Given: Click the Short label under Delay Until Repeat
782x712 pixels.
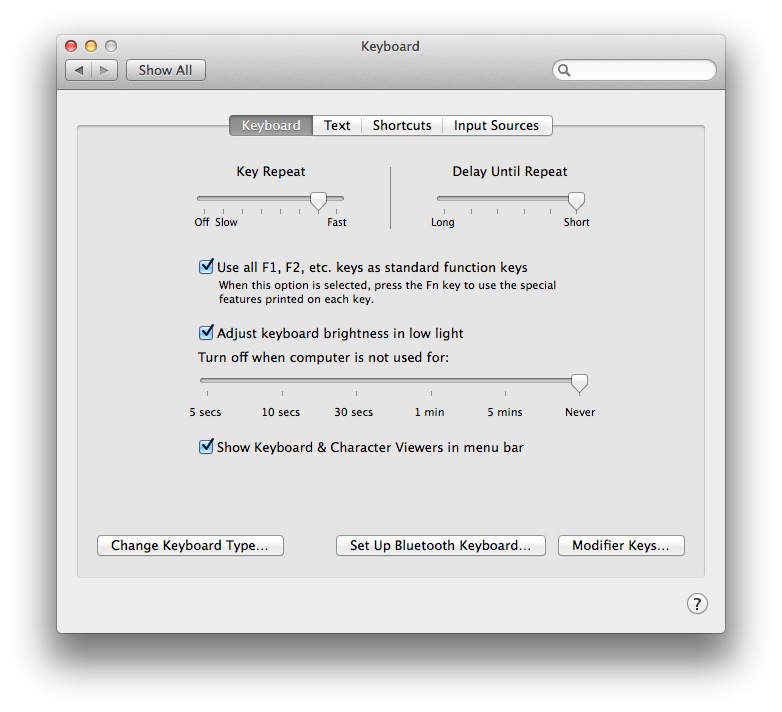Looking at the screenshot, I should [577, 222].
